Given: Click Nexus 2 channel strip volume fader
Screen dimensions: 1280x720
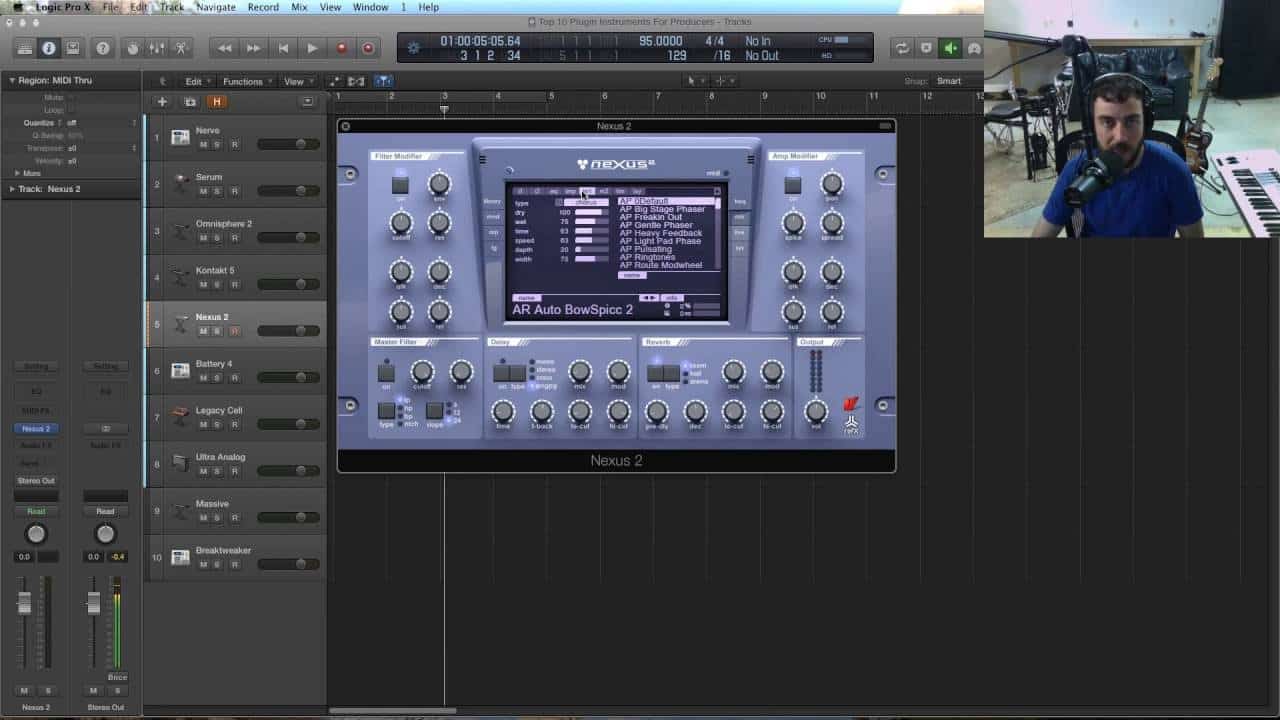Looking at the screenshot, I should pos(24,603).
